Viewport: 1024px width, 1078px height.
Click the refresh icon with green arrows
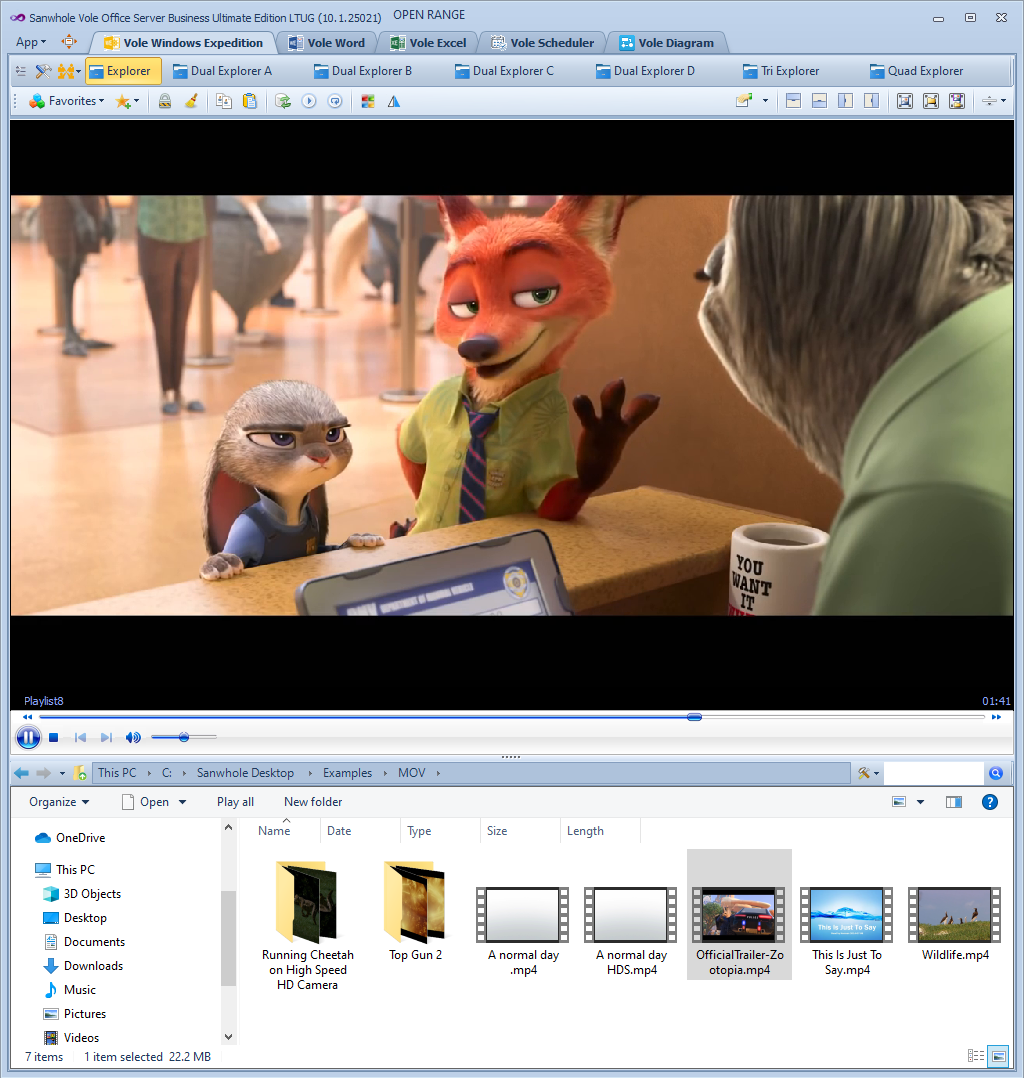point(283,101)
